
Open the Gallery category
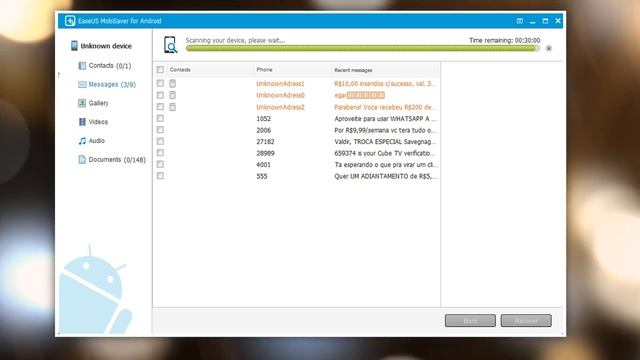coord(98,103)
